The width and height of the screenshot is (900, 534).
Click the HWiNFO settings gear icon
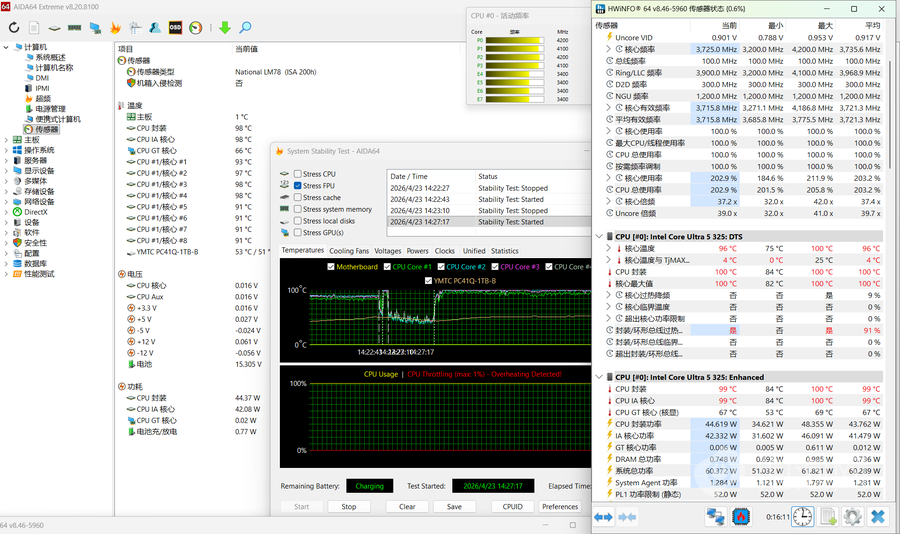[x=852, y=516]
